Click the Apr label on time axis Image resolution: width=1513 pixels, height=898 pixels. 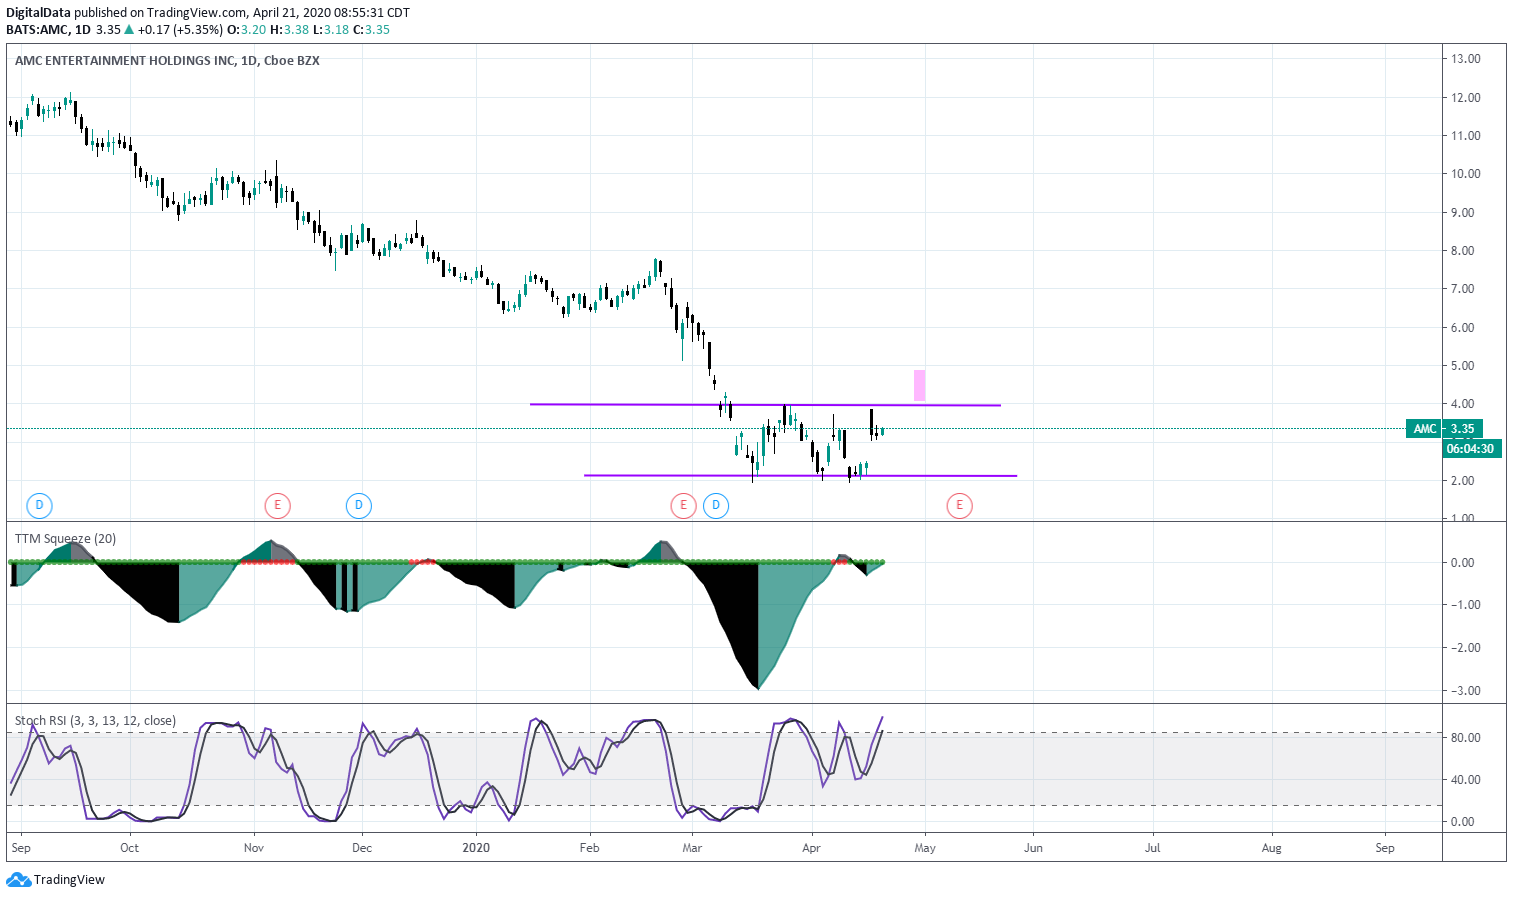coord(811,848)
